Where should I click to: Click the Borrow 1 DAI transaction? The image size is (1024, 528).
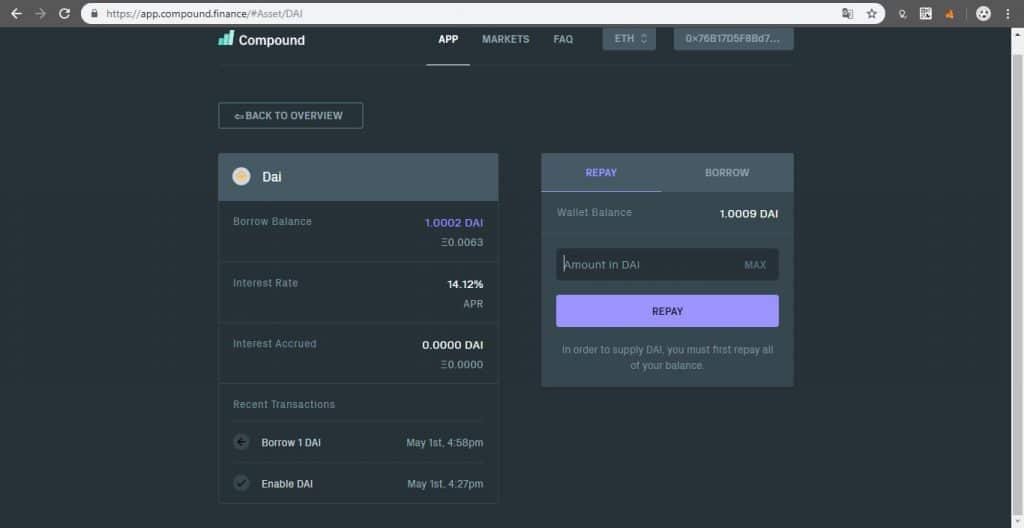pyautogui.click(x=358, y=442)
